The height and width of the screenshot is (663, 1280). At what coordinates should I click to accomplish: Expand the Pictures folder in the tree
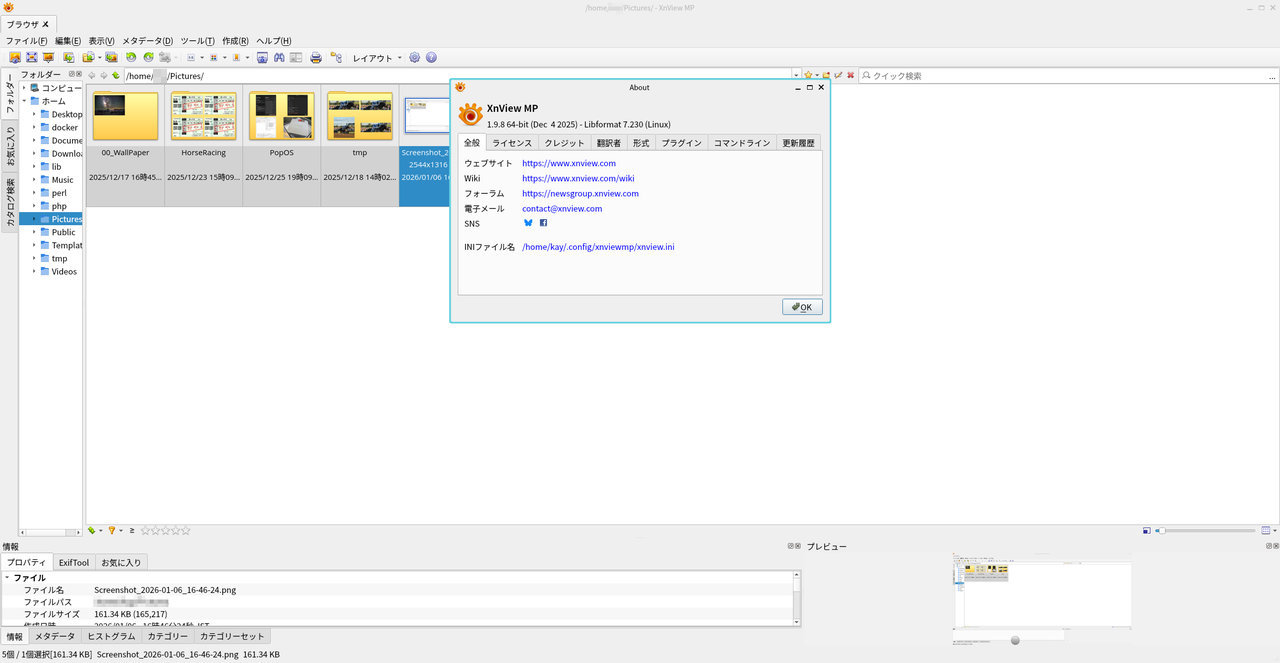(x=33, y=219)
